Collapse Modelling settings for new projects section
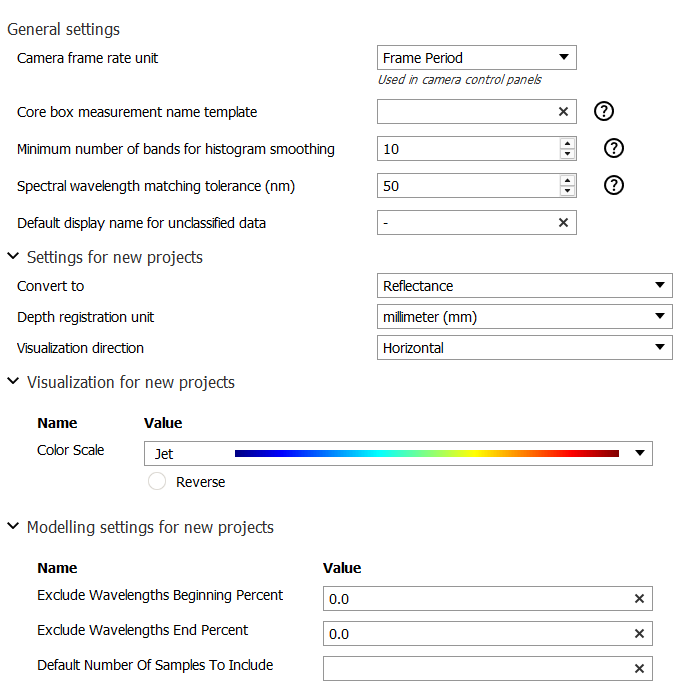 [x=13, y=527]
